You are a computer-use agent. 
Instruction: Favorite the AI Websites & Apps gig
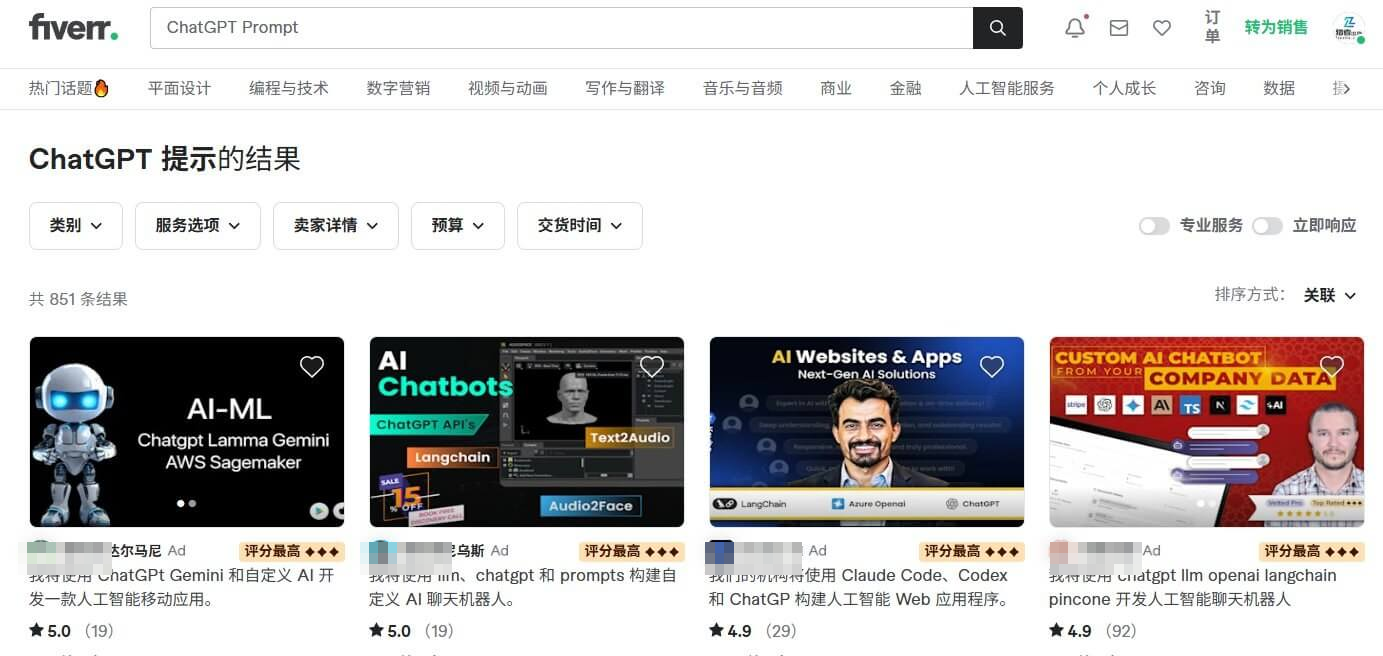tap(992, 367)
